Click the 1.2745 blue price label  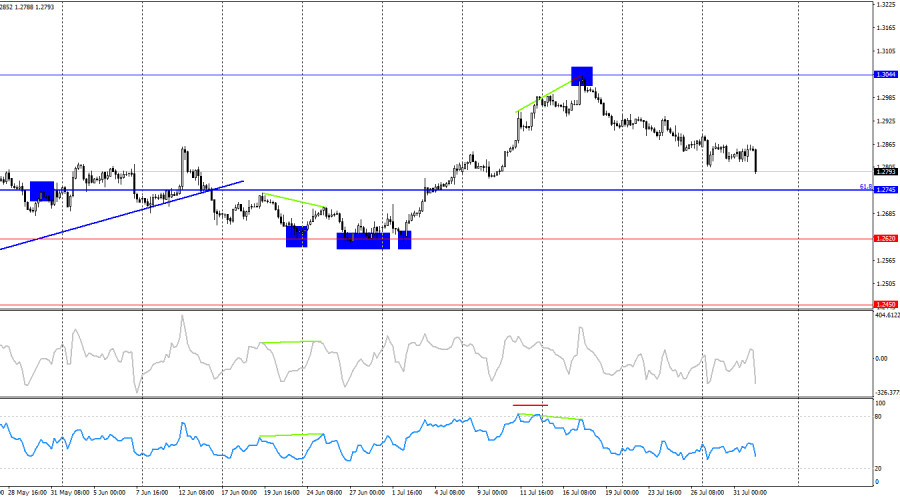tap(886, 190)
